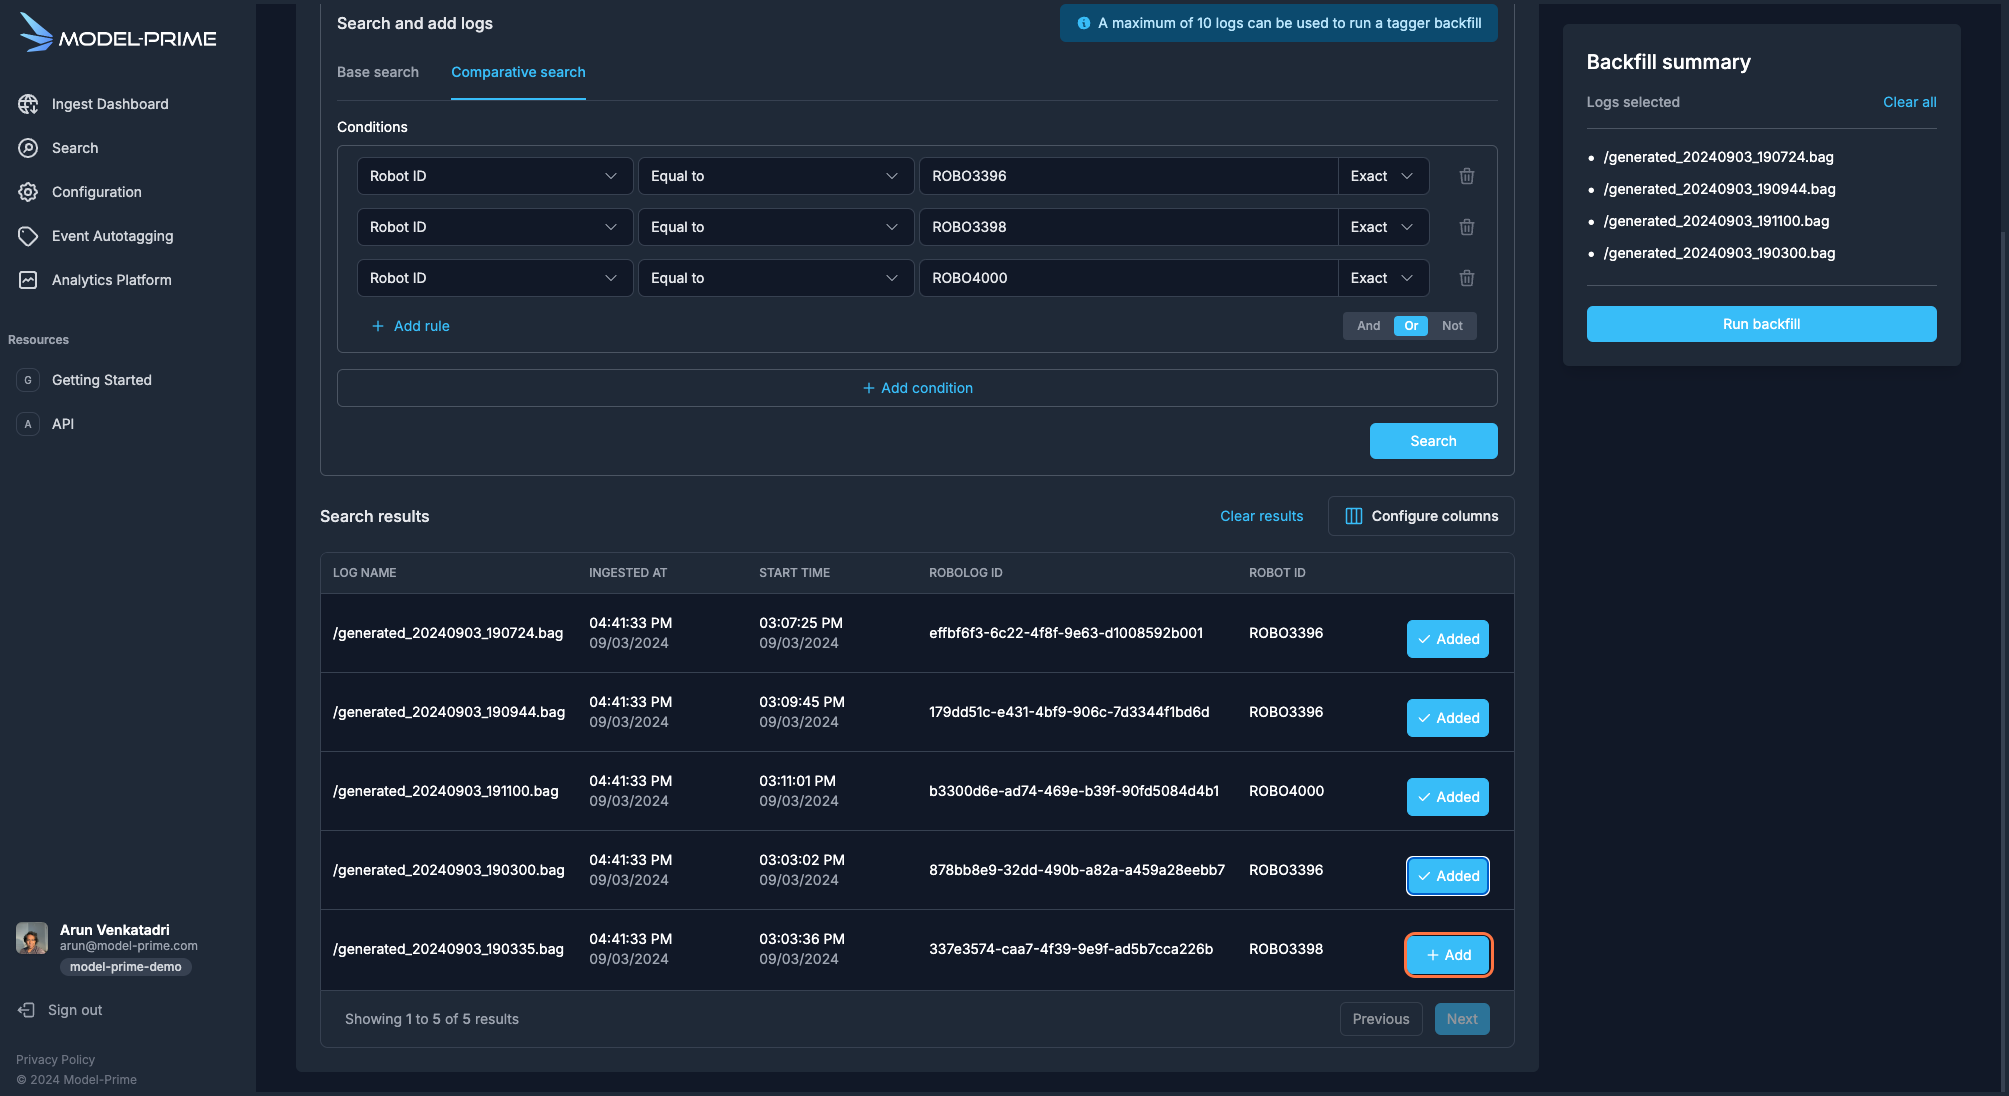This screenshot has height=1096, width=2009.
Task: Click the Log Name column header
Action: [364, 573]
